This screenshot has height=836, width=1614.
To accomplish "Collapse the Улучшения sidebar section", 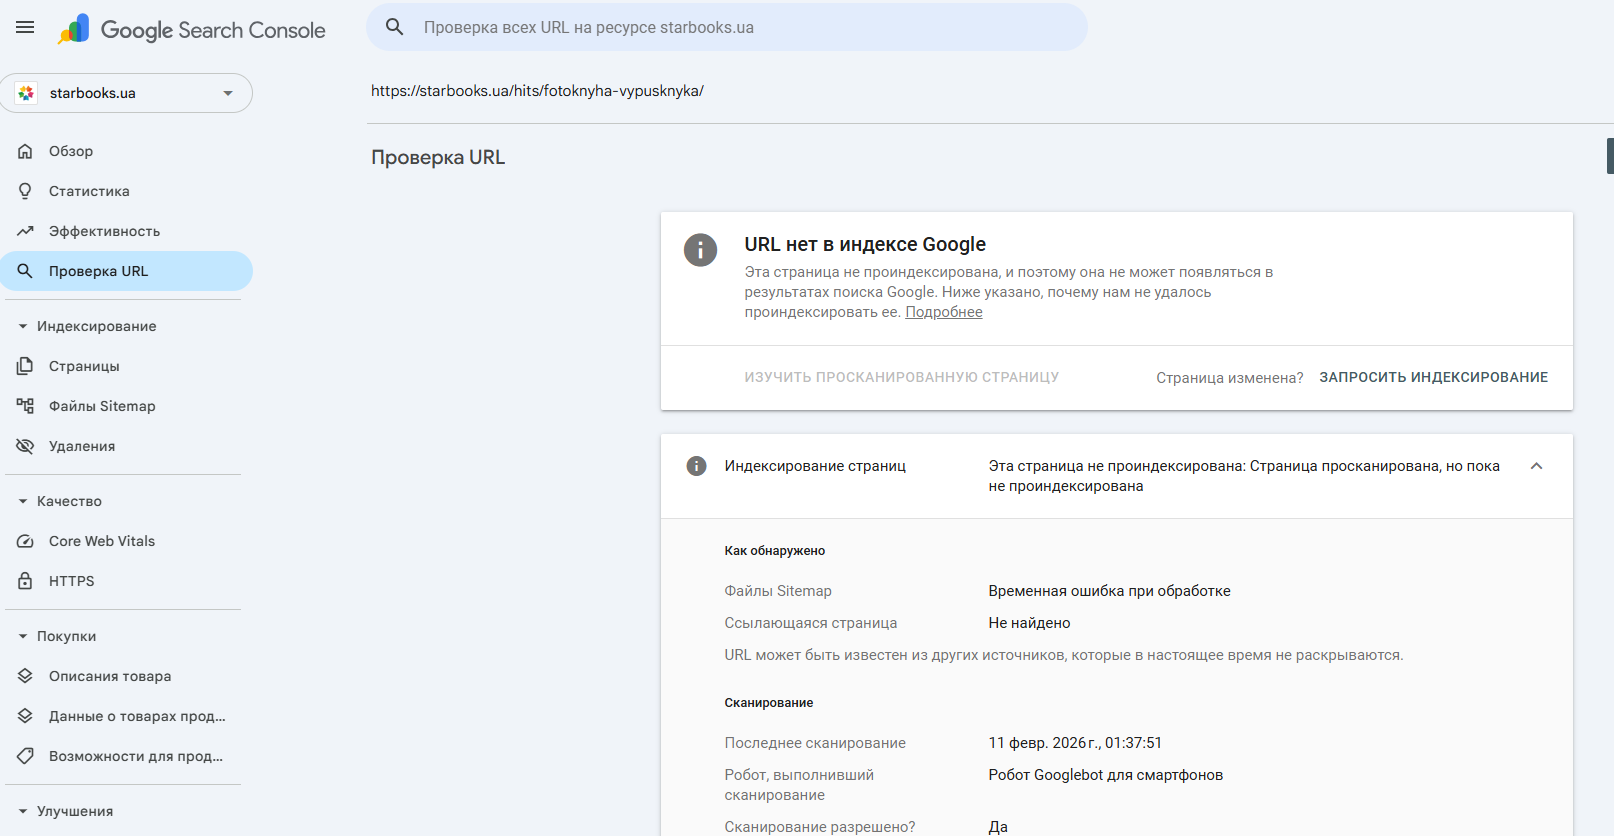I will [23, 811].
